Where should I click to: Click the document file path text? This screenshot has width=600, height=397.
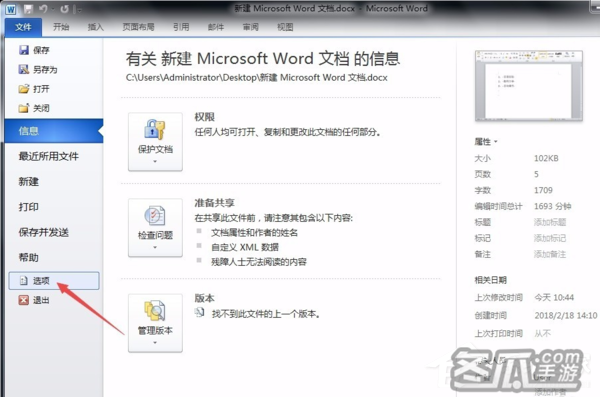[256, 78]
